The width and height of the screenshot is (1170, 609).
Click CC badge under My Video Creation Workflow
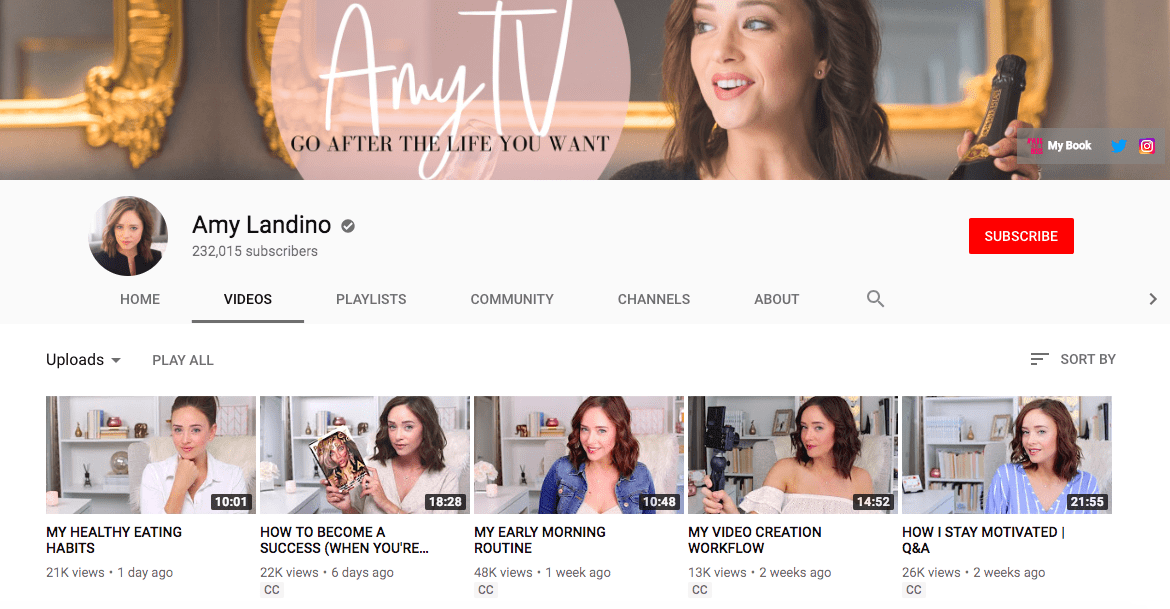700,590
